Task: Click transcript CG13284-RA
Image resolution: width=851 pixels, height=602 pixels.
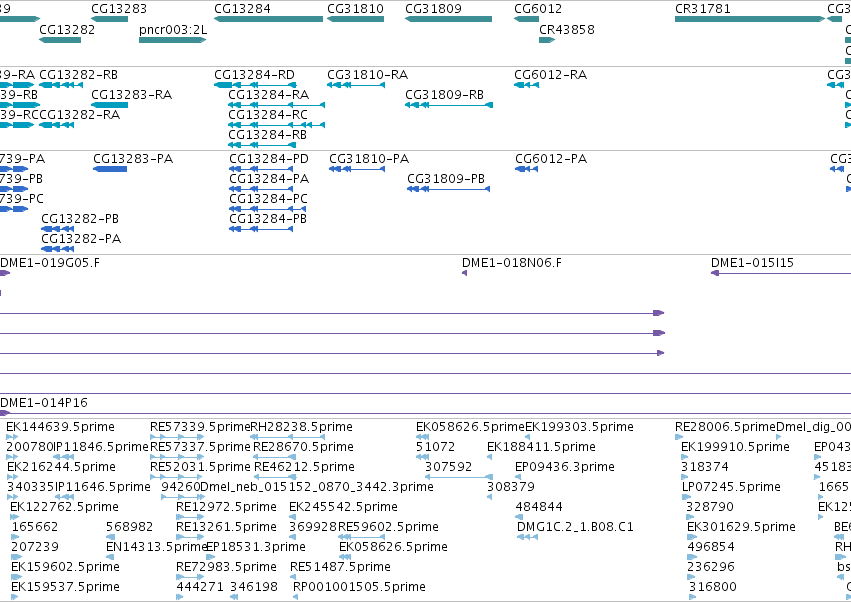Action: point(276,105)
